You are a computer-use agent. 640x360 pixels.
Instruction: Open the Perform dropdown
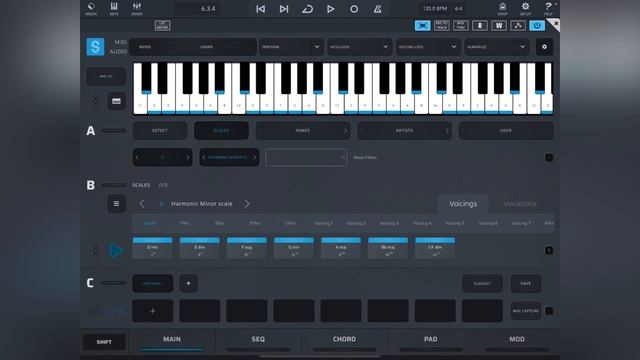[291, 47]
